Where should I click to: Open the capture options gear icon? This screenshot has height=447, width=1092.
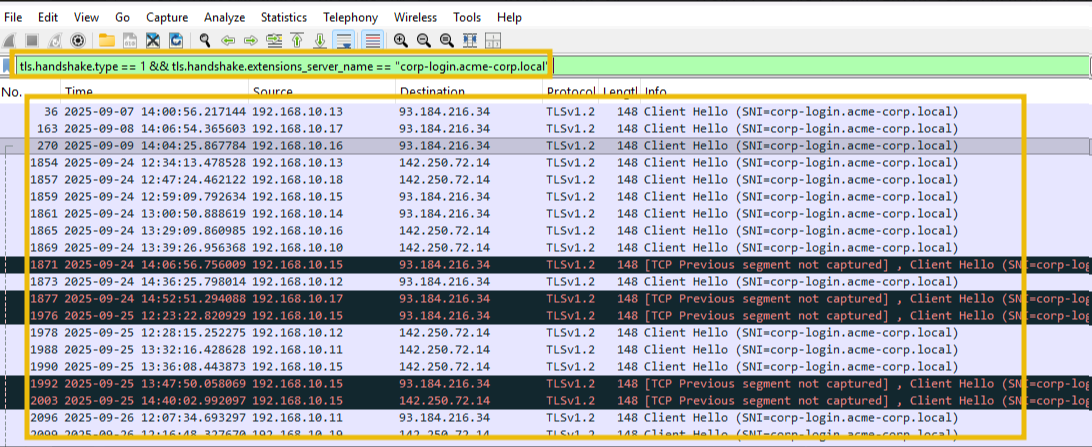[x=77, y=41]
